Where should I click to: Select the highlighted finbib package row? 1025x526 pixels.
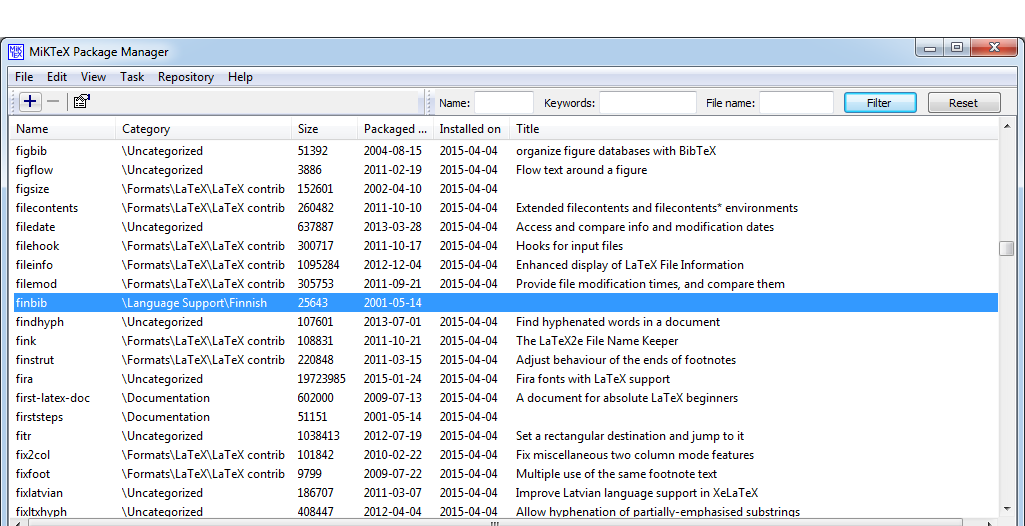click(x=506, y=303)
